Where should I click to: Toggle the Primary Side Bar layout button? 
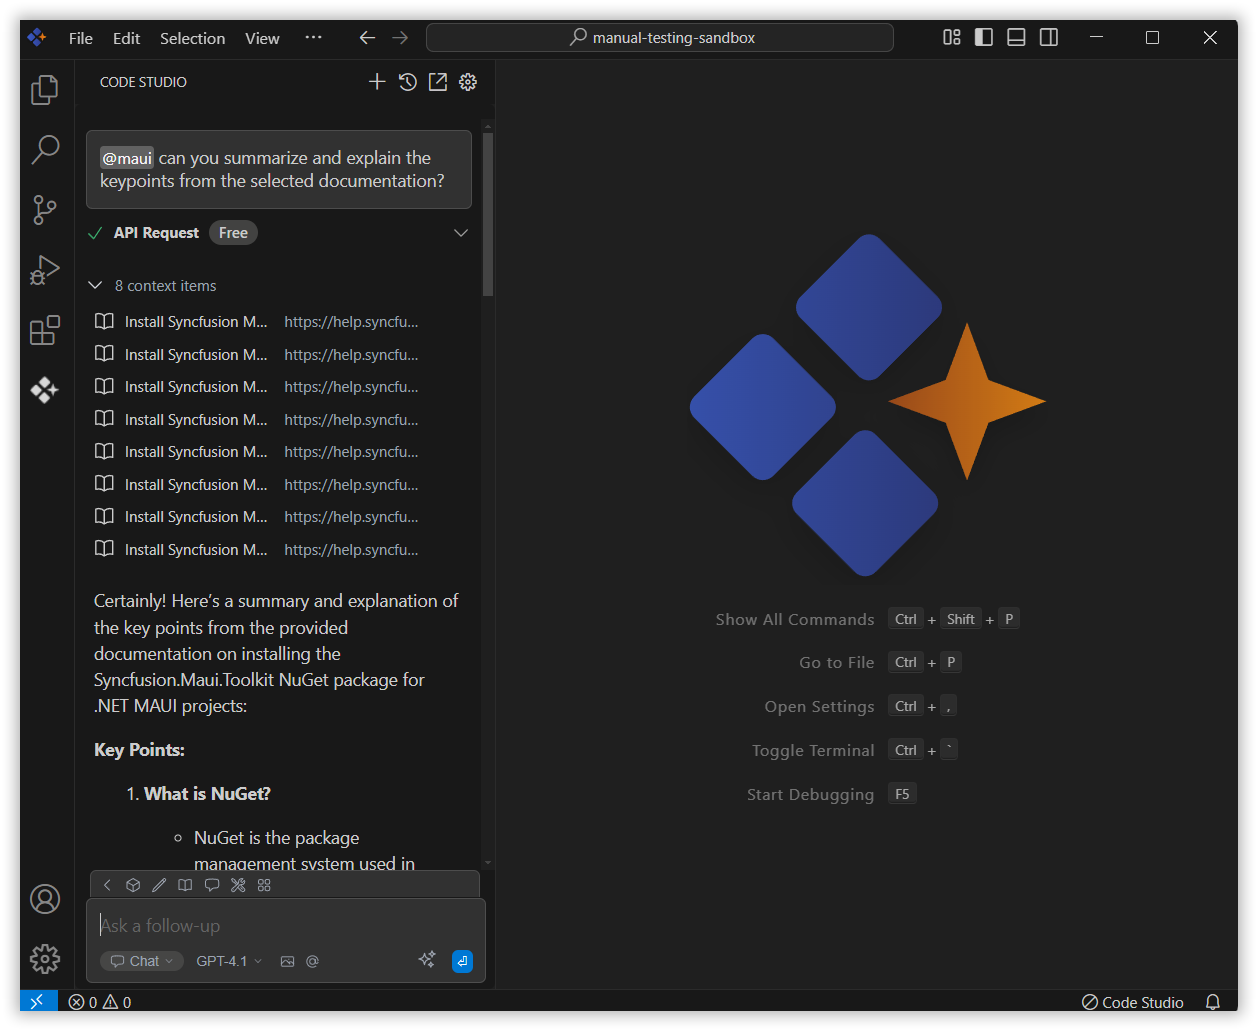click(x=984, y=37)
